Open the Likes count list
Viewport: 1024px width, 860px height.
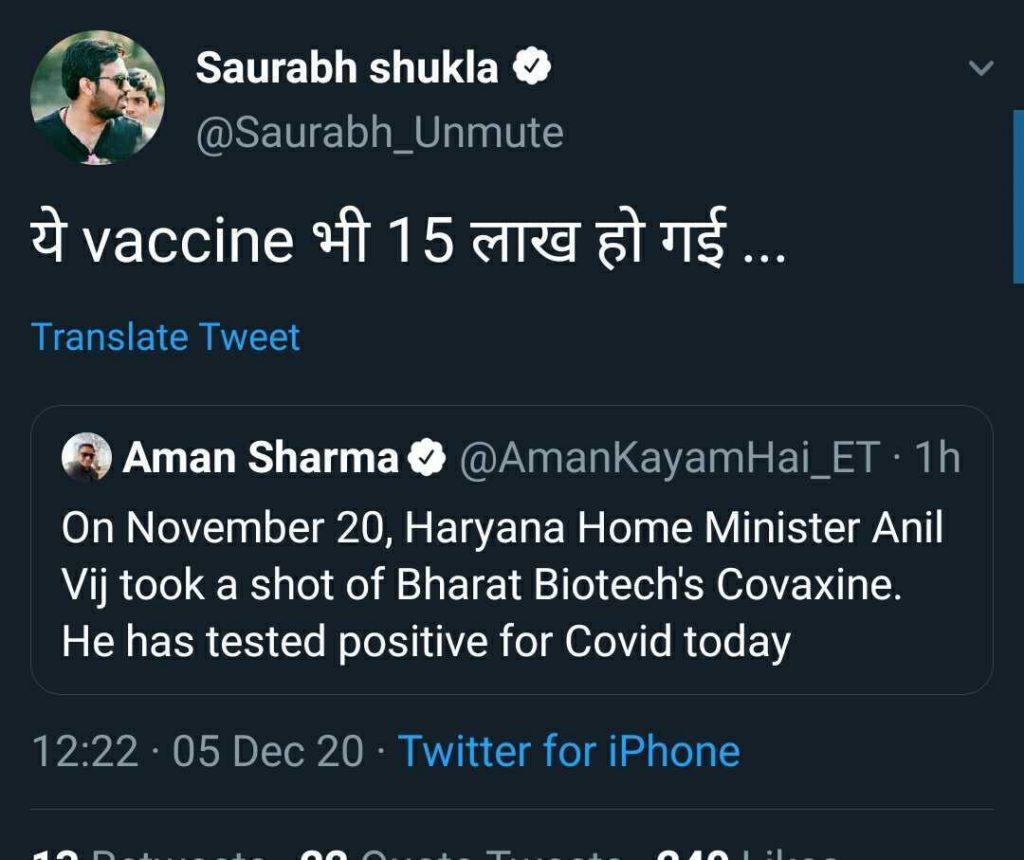[740, 852]
